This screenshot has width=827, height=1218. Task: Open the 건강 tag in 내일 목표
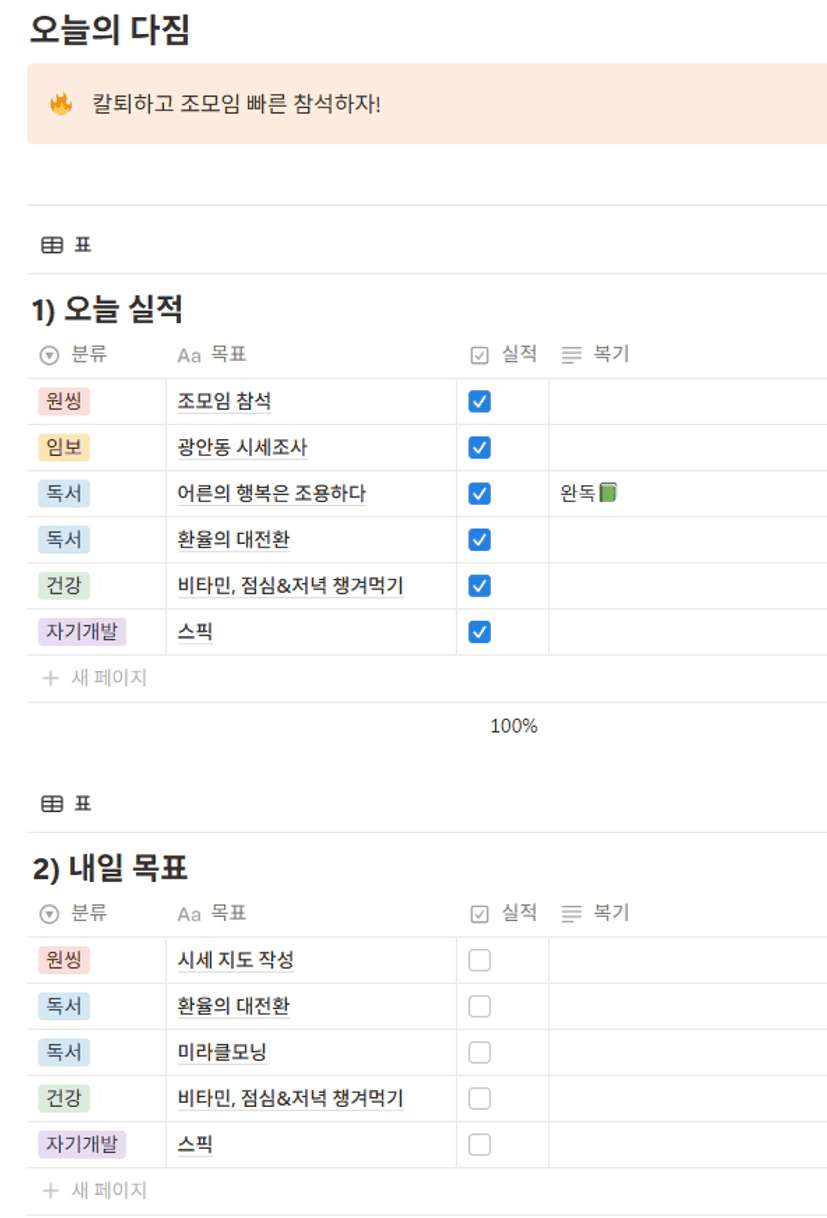(64, 1099)
